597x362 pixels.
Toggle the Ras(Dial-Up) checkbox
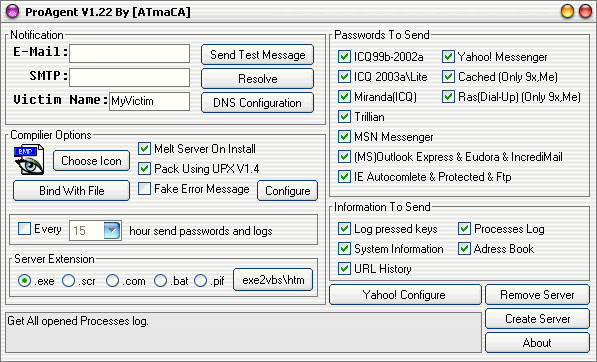point(448,96)
